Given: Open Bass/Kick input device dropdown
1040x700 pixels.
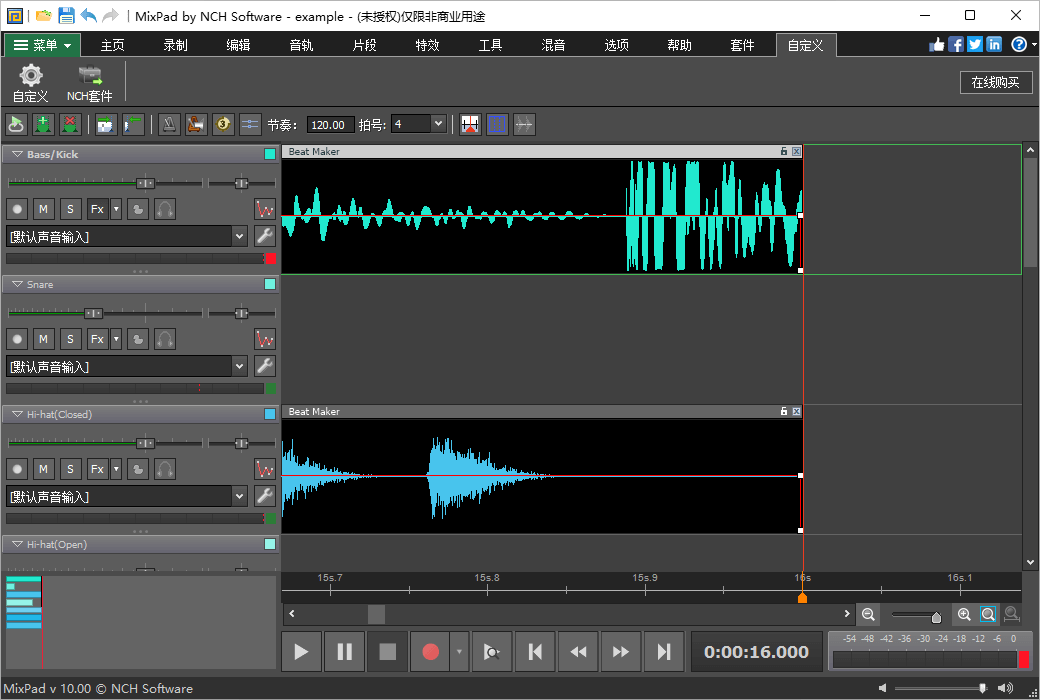Looking at the screenshot, I should click(239, 236).
